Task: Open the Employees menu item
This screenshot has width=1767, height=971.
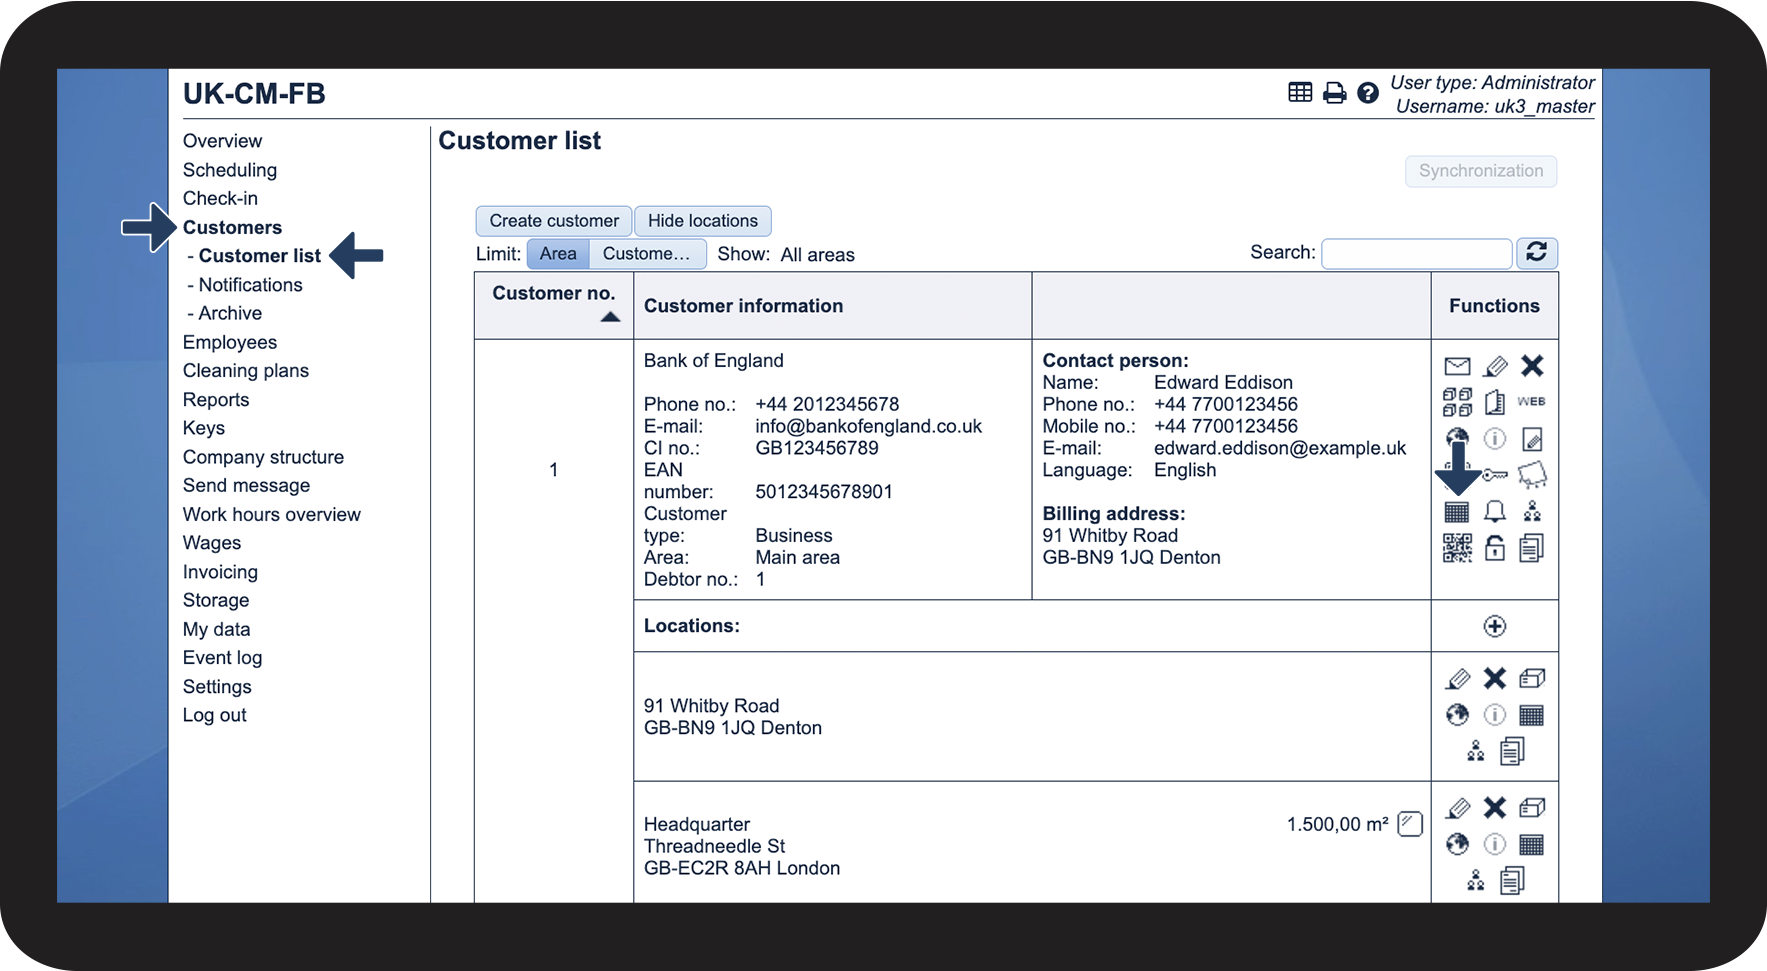Action: click(230, 342)
